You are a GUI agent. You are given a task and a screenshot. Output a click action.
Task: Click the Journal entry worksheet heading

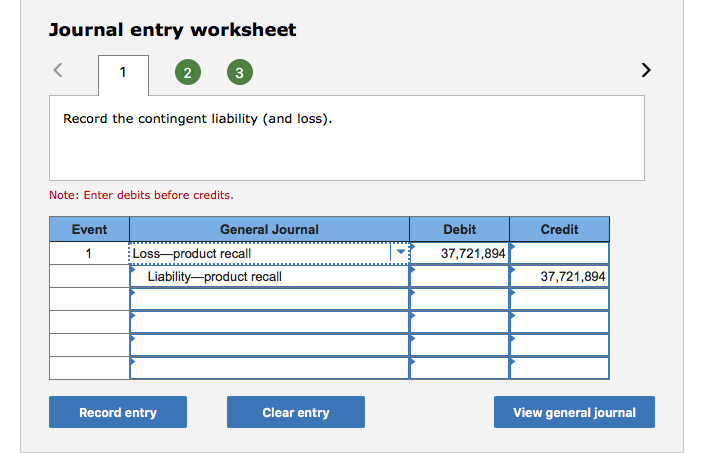point(173,30)
